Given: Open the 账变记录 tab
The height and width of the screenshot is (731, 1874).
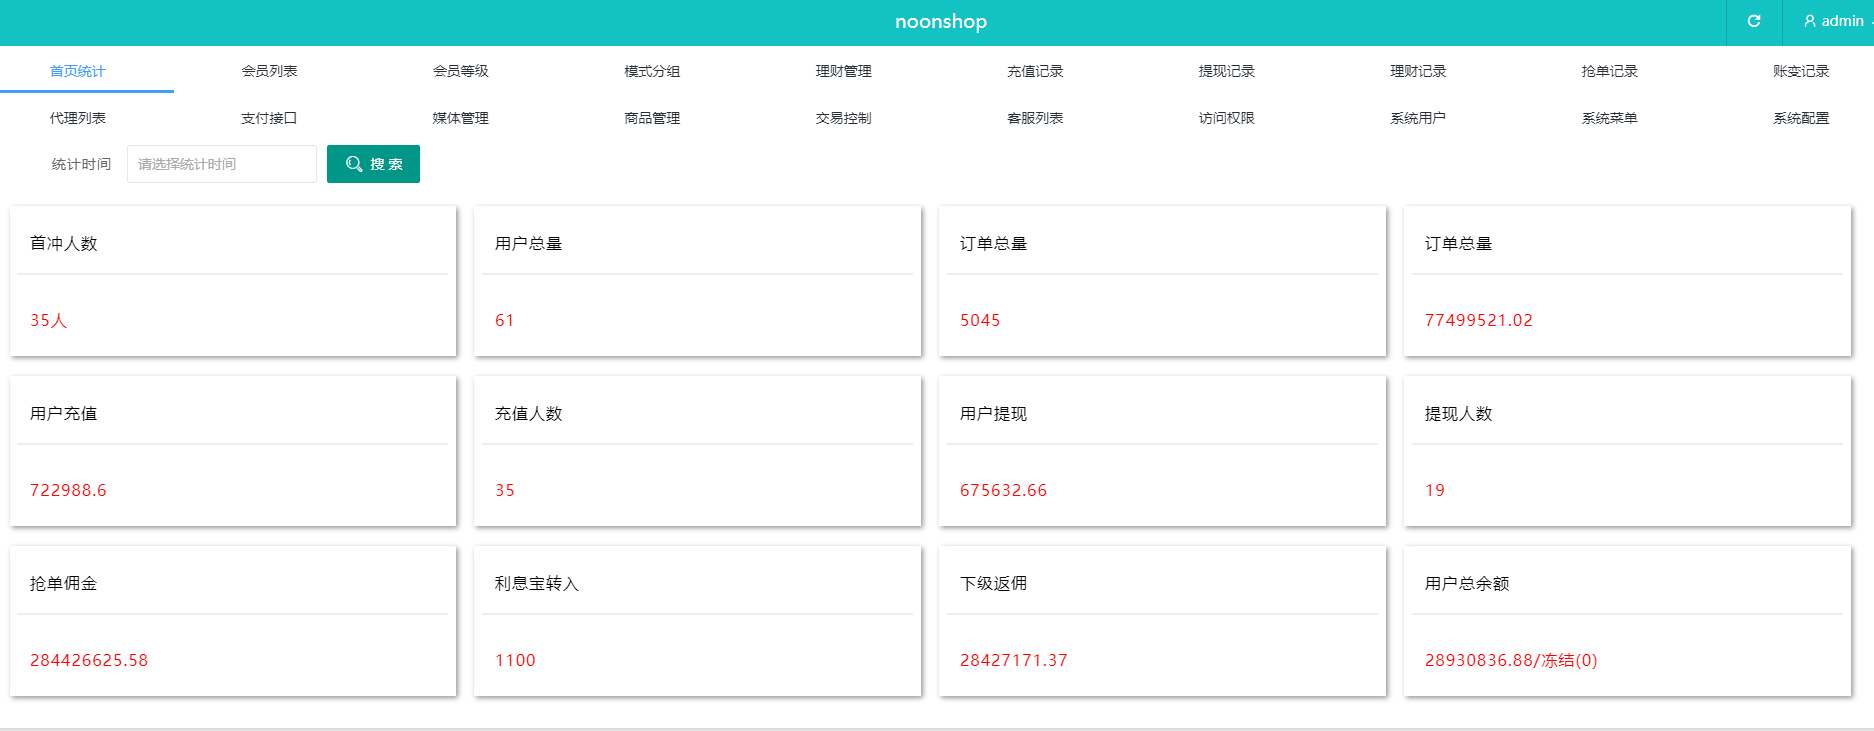Looking at the screenshot, I should pyautogui.click(x=1800, y=71).
